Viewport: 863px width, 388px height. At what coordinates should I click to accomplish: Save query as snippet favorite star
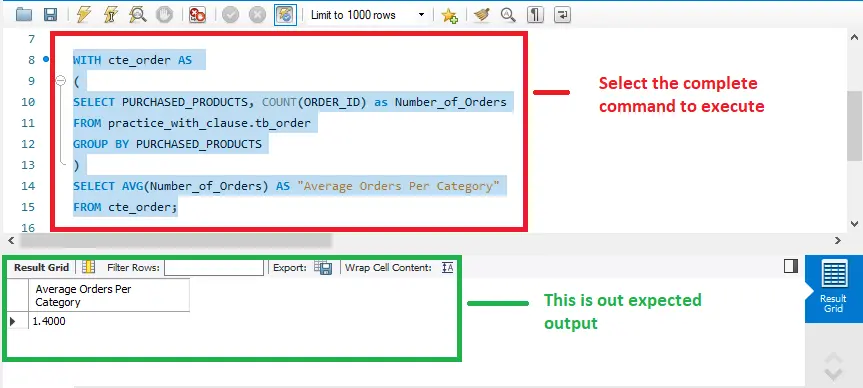(449, 15)
